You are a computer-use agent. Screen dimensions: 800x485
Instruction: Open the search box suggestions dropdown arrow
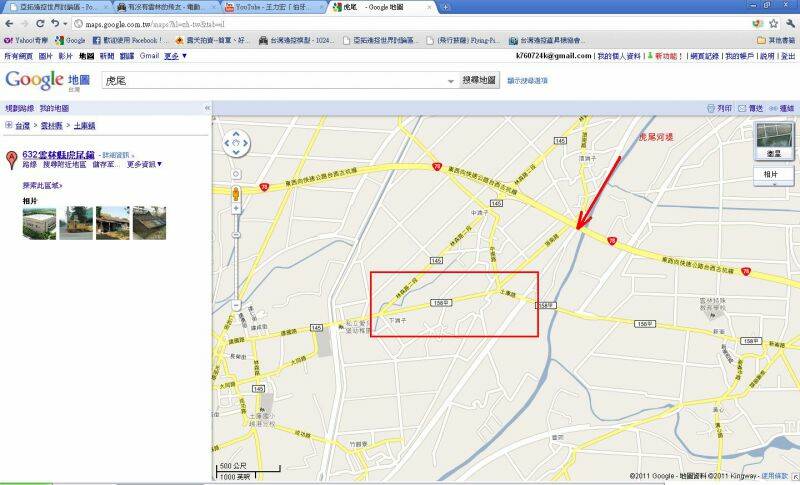click(x=451, y=81)
